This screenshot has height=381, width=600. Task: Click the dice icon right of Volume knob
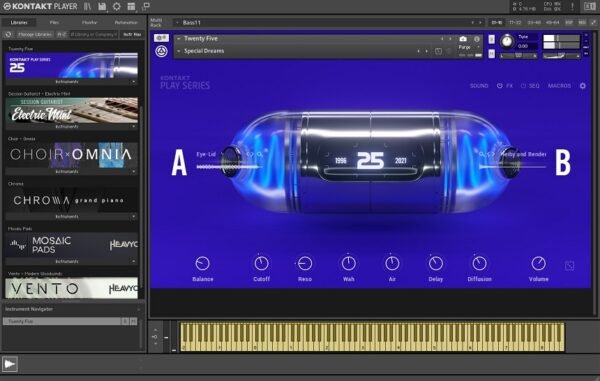[569, 265]
